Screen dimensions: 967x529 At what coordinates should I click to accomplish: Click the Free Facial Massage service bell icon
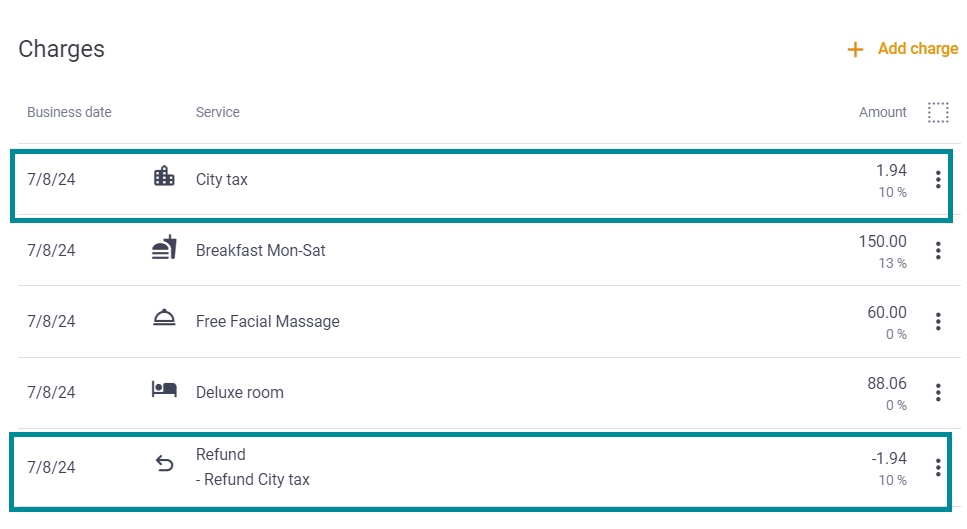[164, 318]
